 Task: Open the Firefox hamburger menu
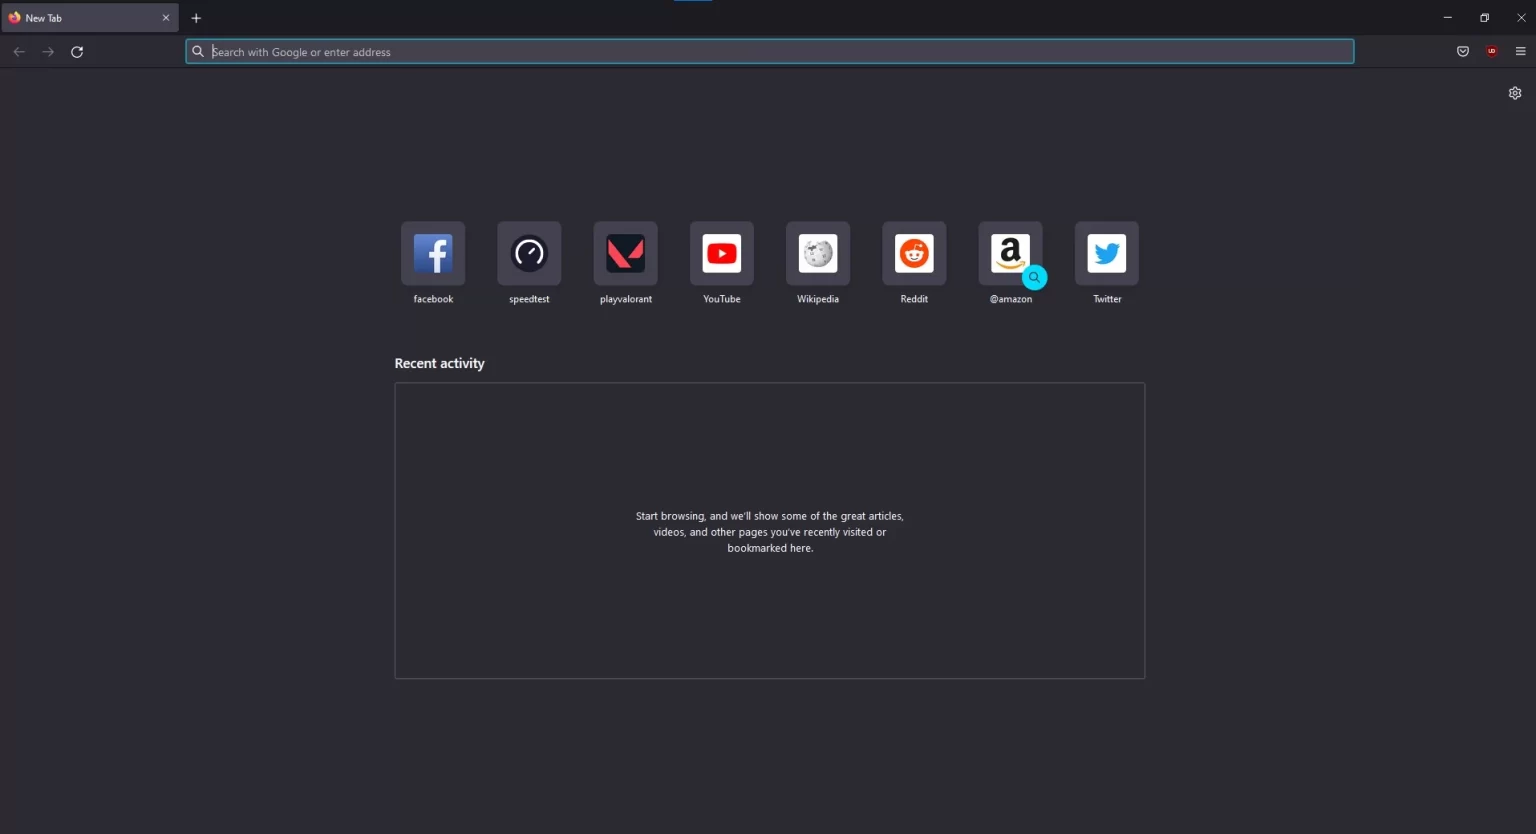(1521, 52)
